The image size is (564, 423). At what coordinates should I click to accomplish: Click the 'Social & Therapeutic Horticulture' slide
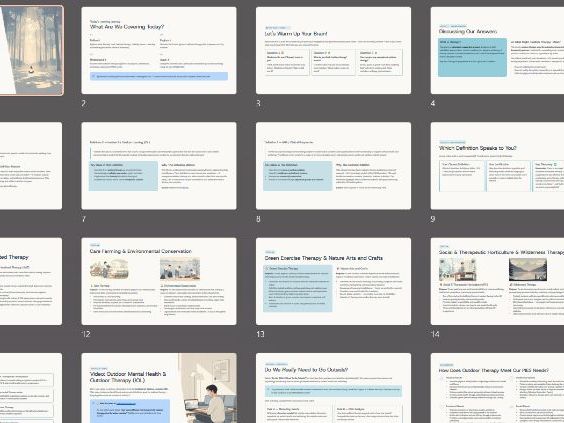click(x=497, y=281)
